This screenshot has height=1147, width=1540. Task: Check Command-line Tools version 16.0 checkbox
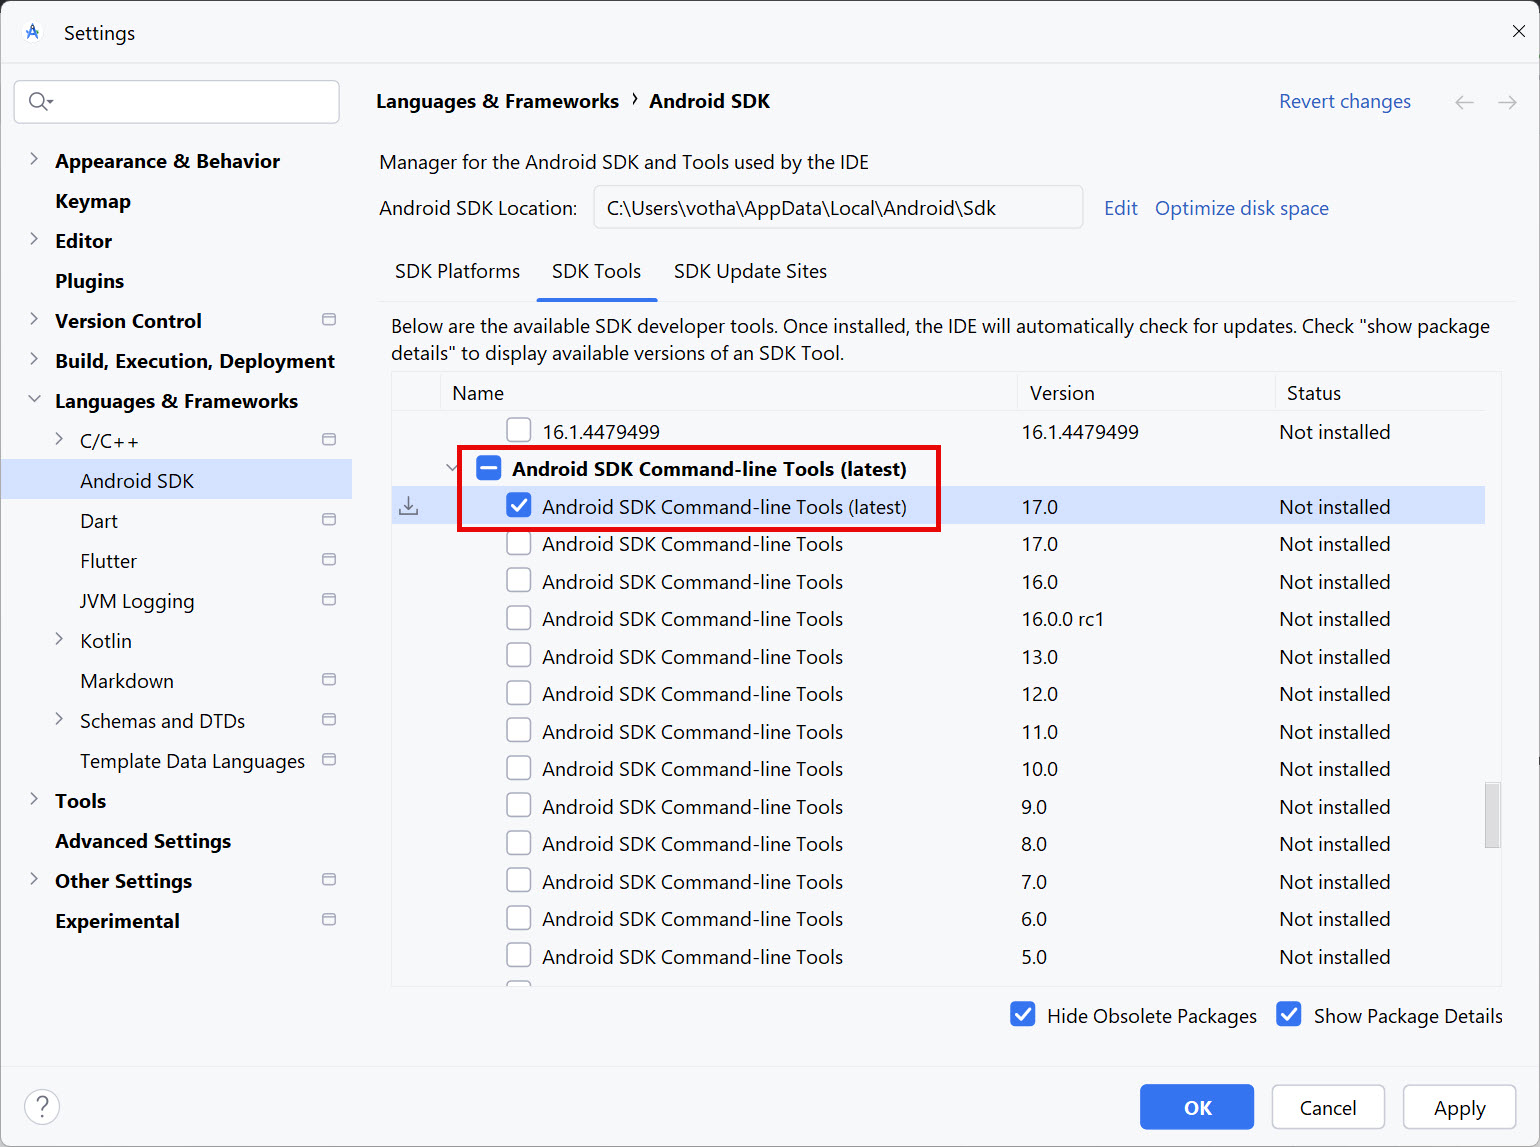pos(518,581)
